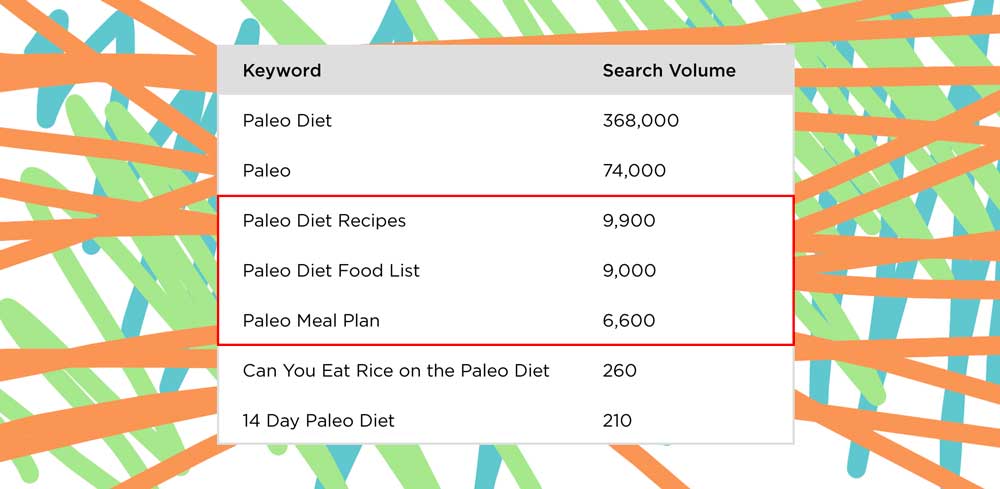Click the 9,000 search volume value
Viewport: 1000px width, 489px height.
pyautogui.click(x=628, y=270)
